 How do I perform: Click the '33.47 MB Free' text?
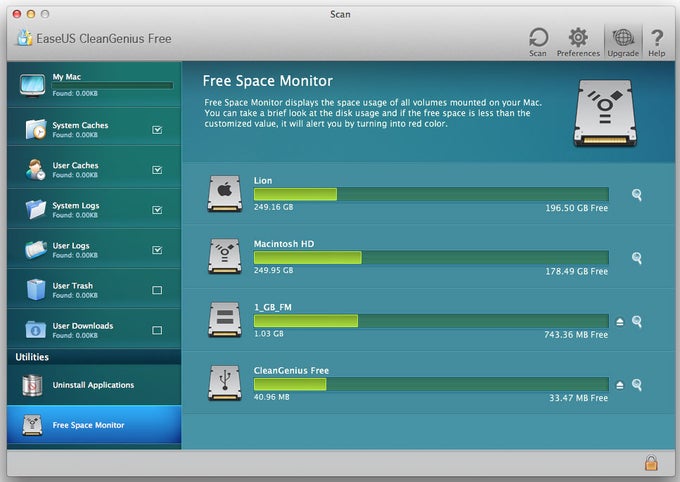(578, 398)
